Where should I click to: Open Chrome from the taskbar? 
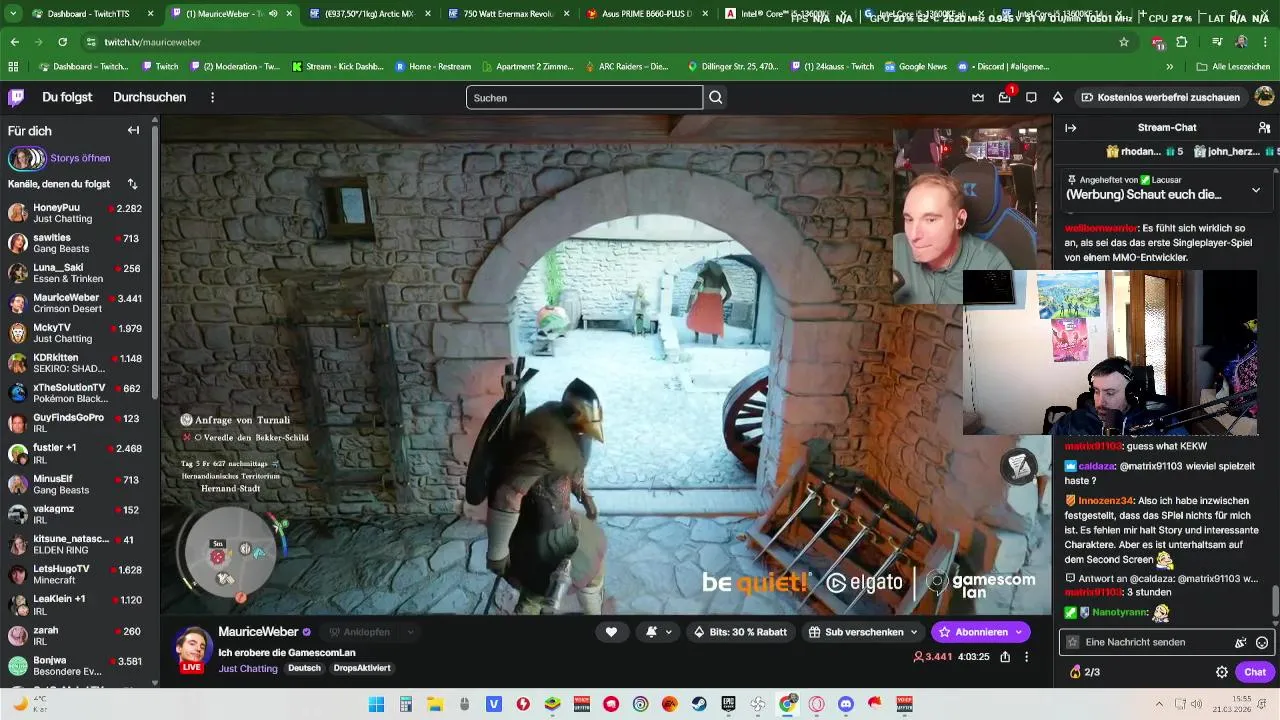(787, 704)
